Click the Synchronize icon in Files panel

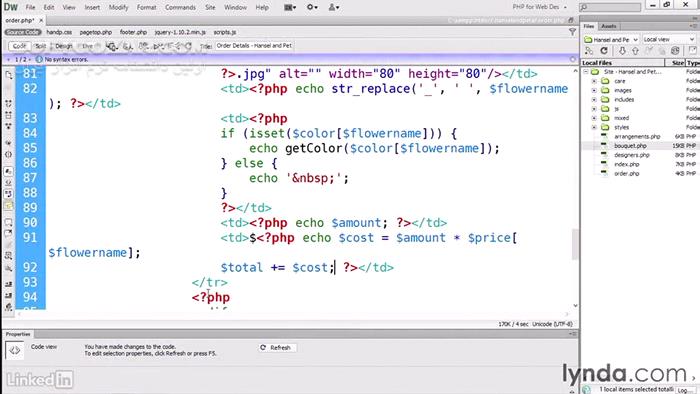(675, 51)
